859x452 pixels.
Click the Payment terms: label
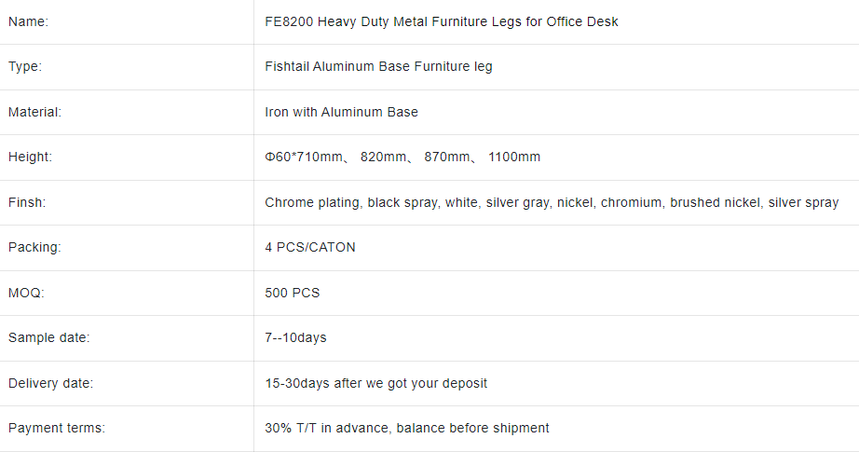coord(56,428)
